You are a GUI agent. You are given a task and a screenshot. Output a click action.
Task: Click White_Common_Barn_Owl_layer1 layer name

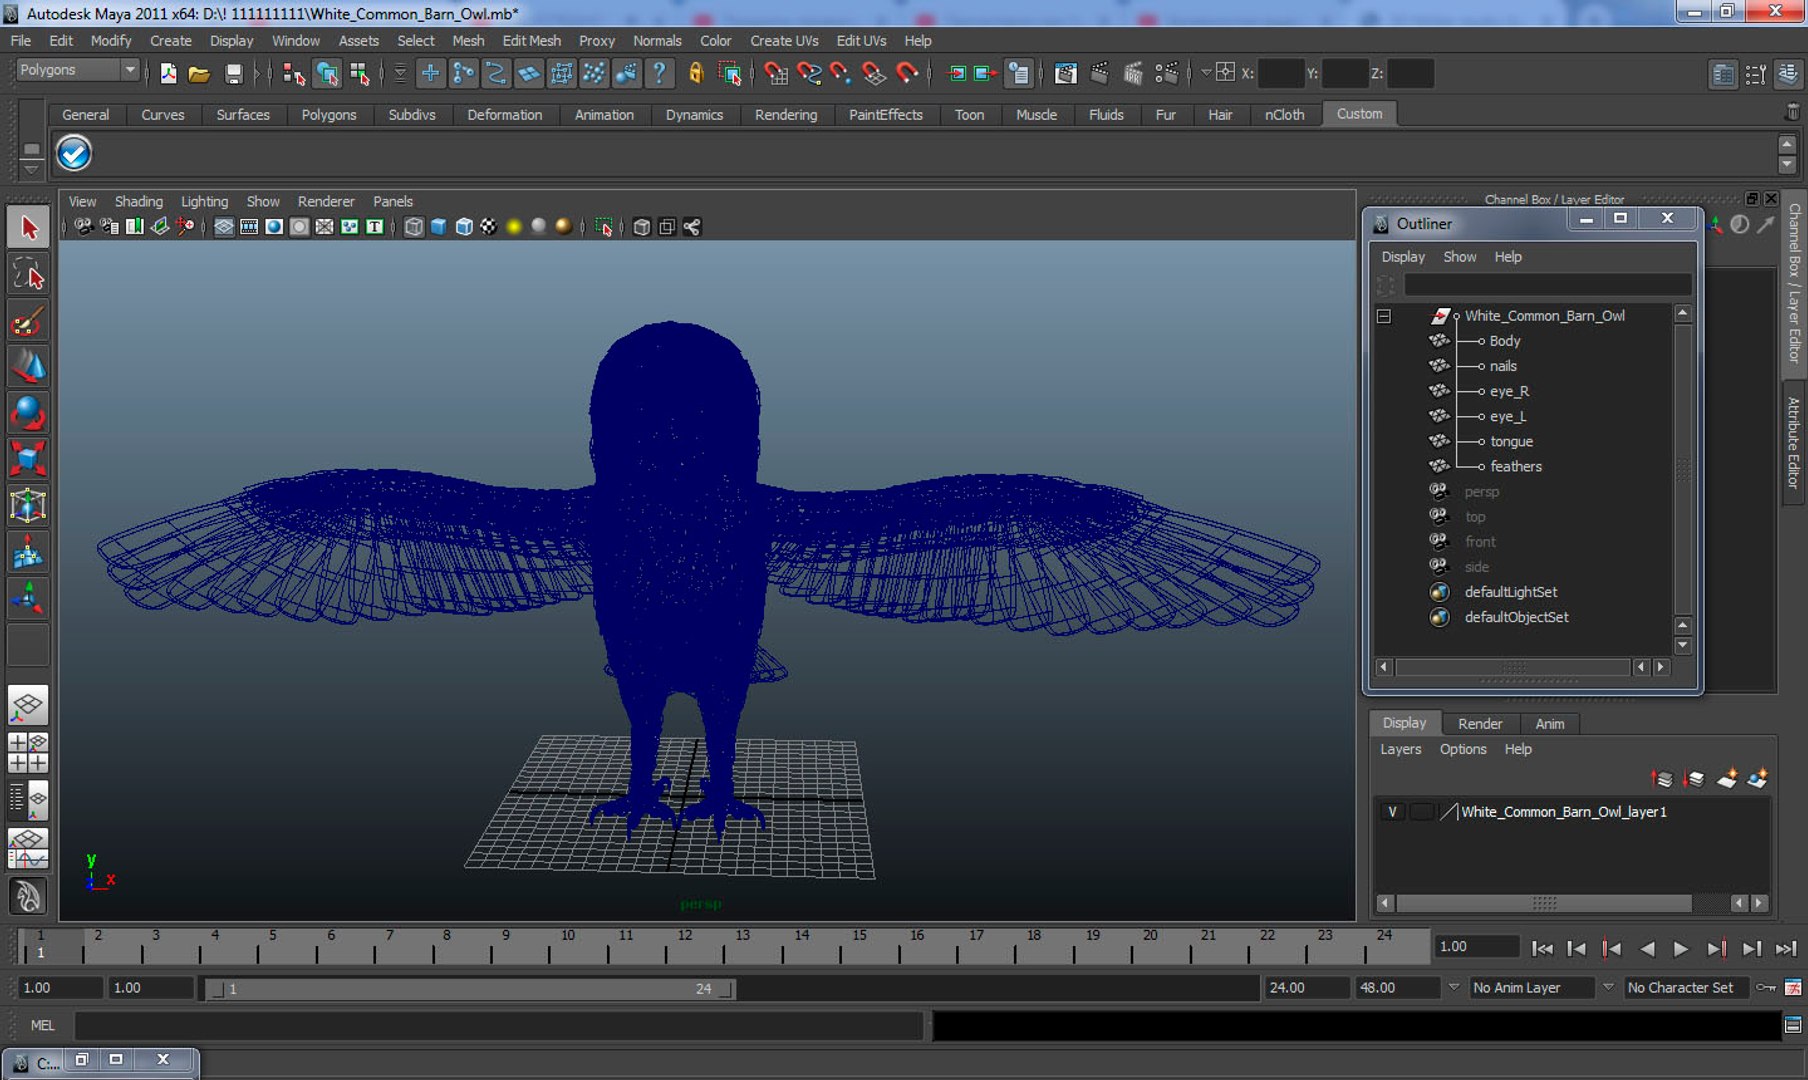tap(1563, 812)
